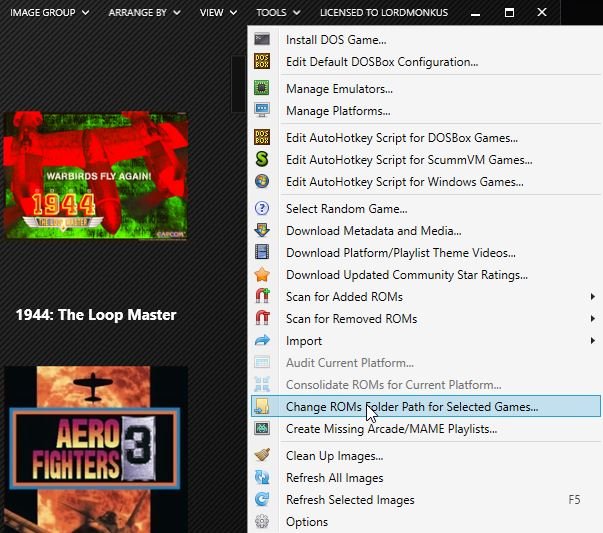This screenshot has height=533, width=603.
Task: Choose Refresh All Images
Action: [x=425, y=478]
